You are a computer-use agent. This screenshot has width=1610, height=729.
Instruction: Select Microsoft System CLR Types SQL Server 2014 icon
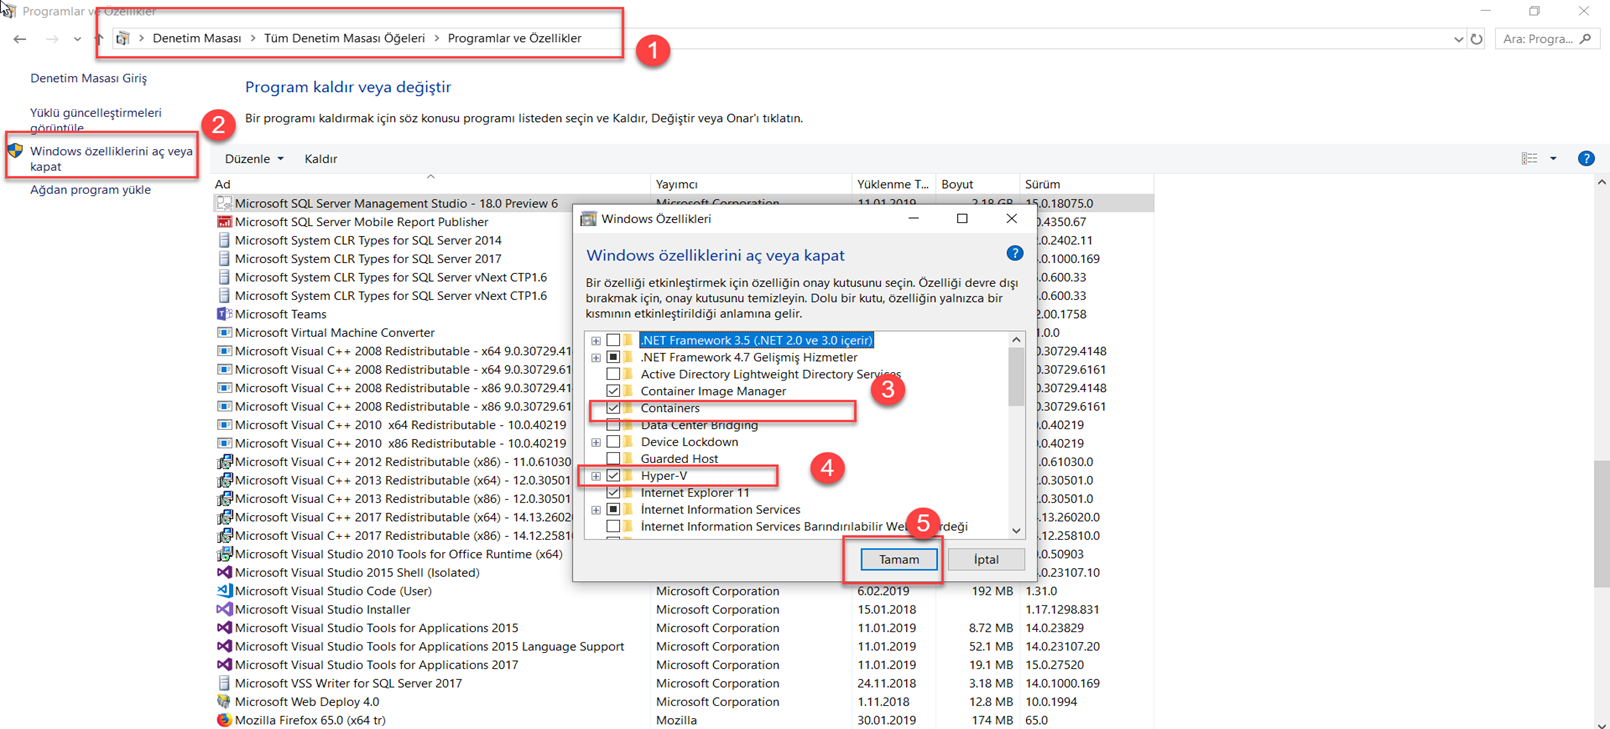pyautogui.click(x=224, y=240)
